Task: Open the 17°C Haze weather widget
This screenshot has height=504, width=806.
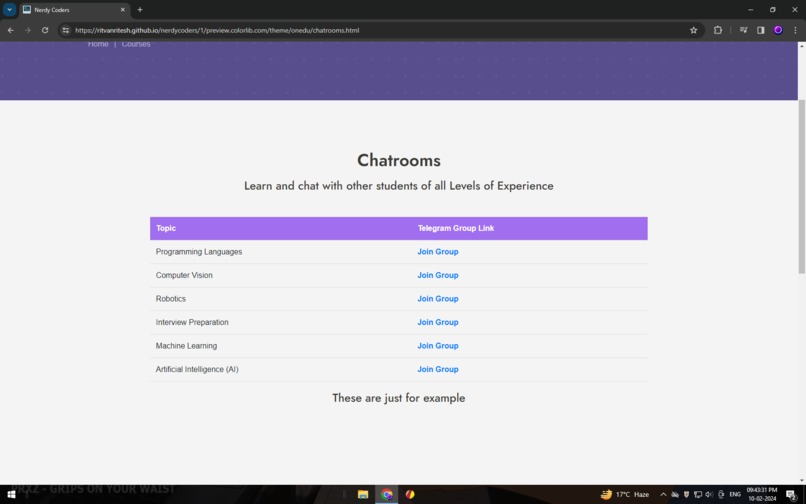Action: [625, 495]
